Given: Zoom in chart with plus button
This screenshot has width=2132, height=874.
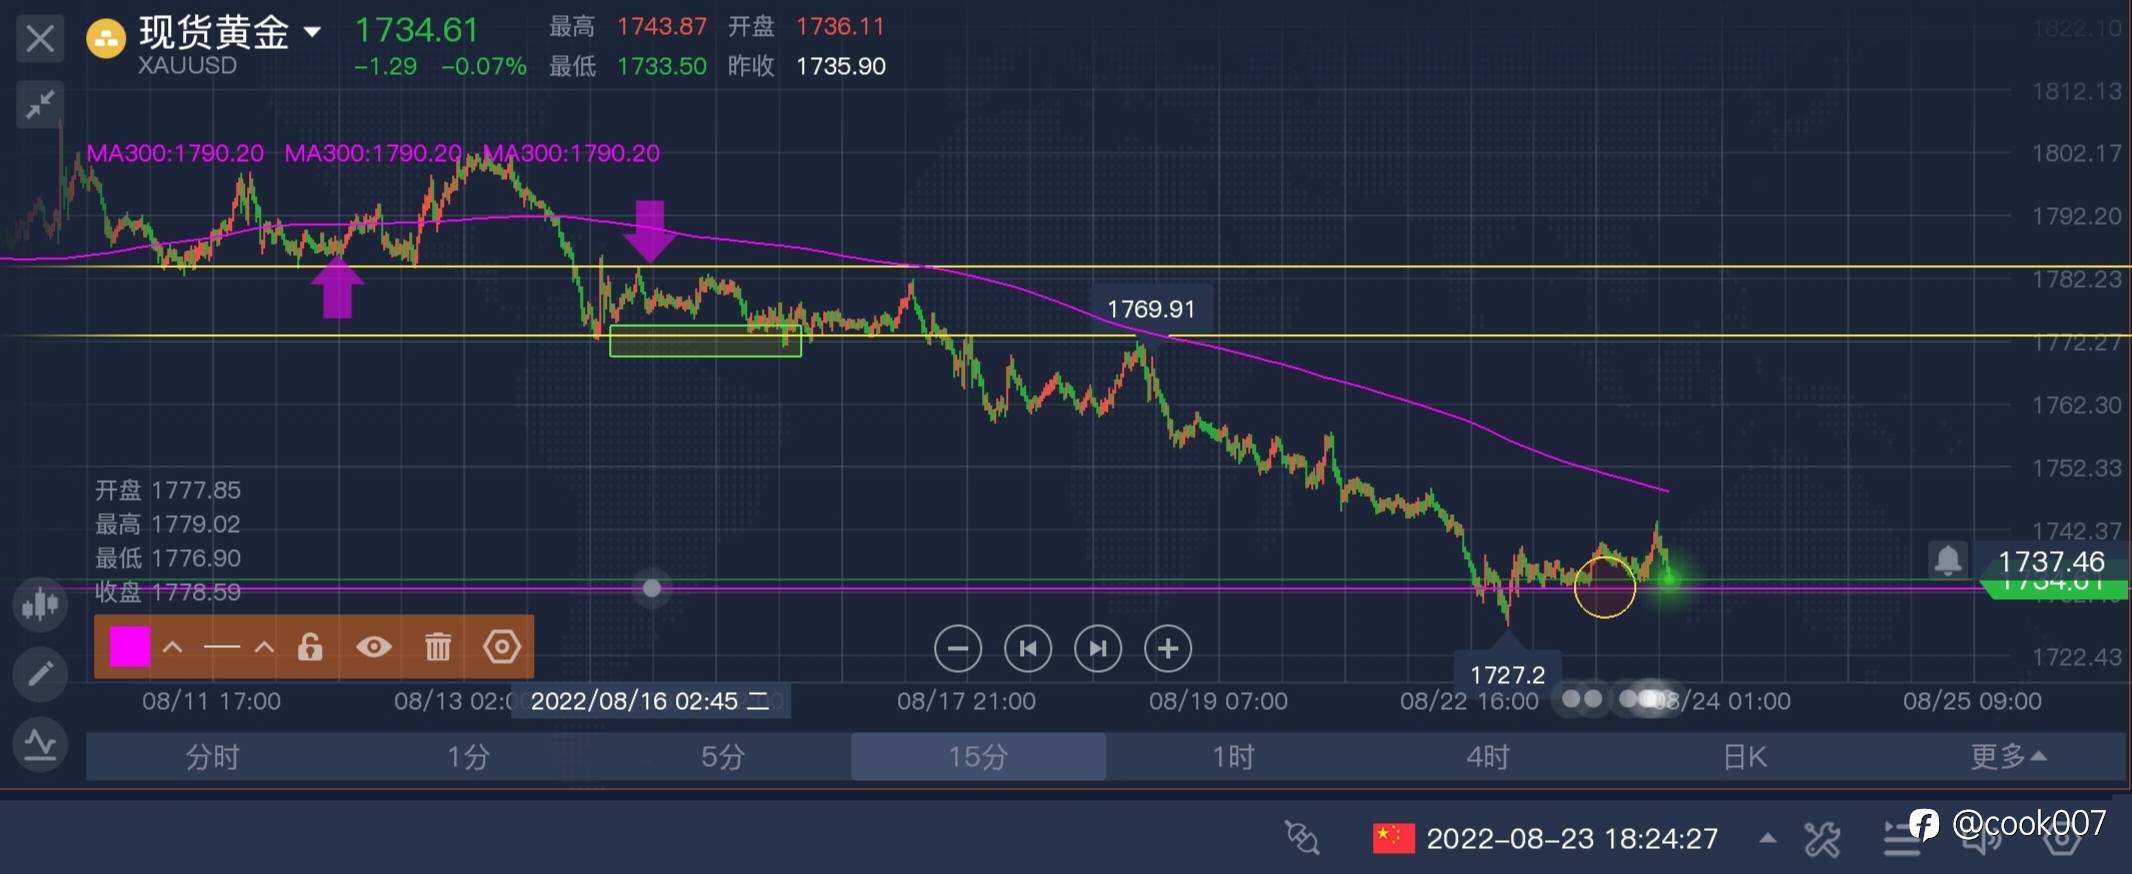Looking at the screenshot, I should coord(1167,649).
